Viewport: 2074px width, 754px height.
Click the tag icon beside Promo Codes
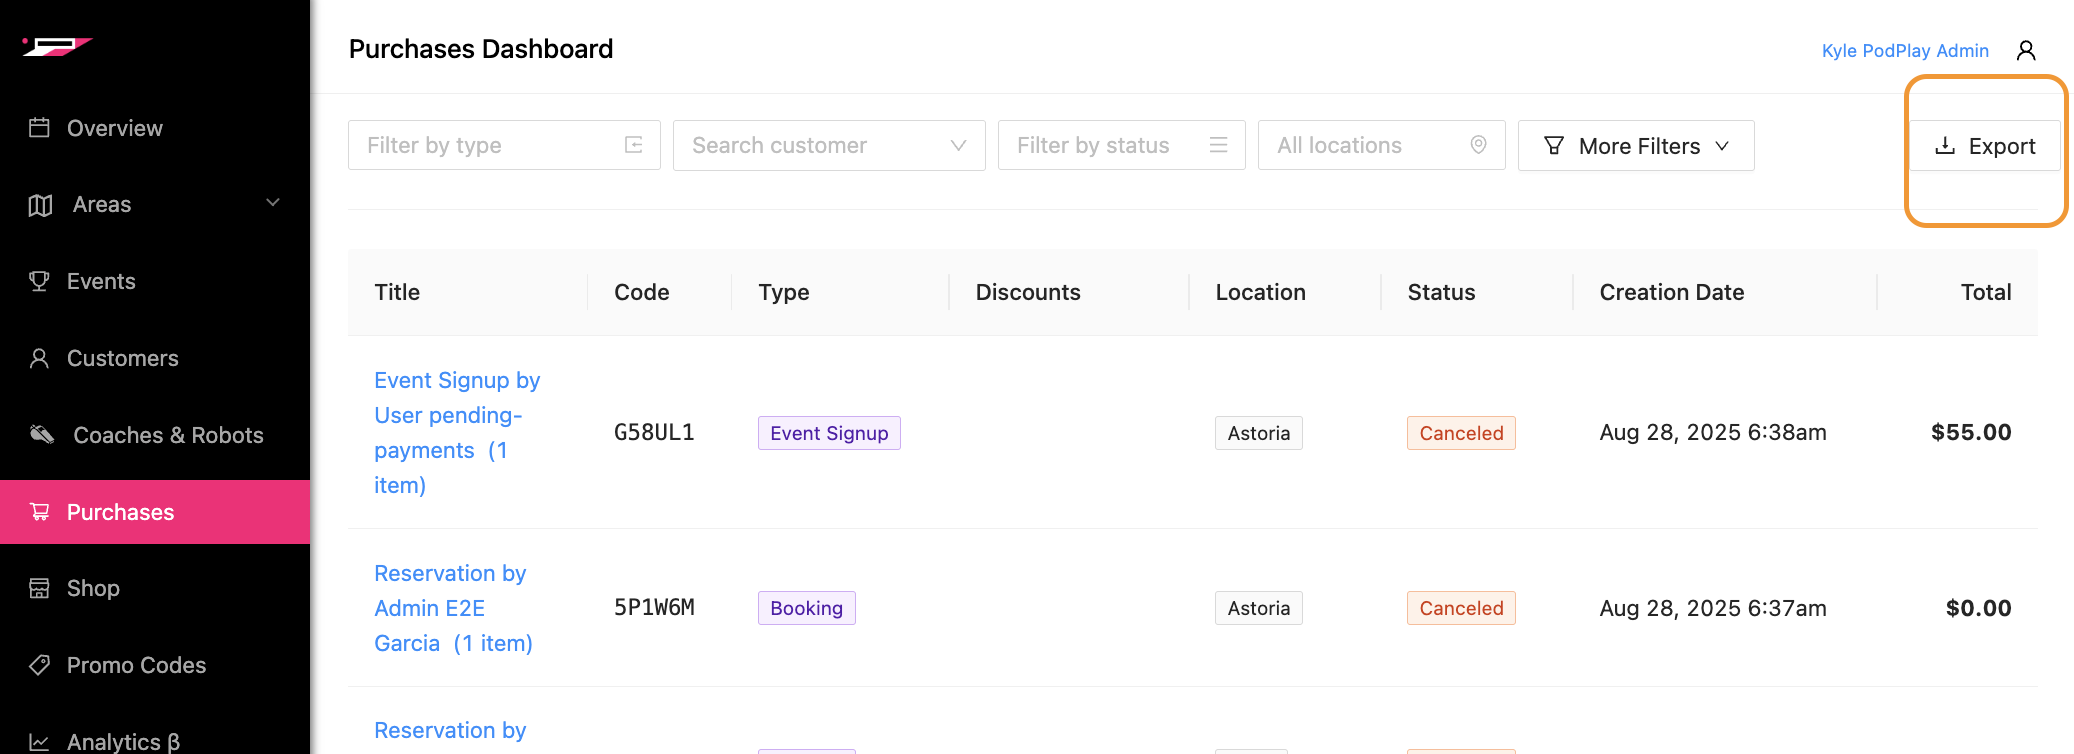point(39,665)
